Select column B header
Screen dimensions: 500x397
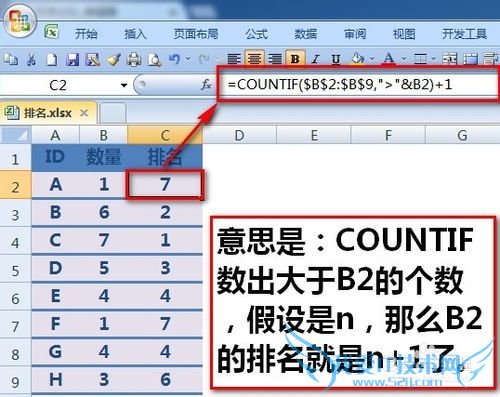pos(104,135)
